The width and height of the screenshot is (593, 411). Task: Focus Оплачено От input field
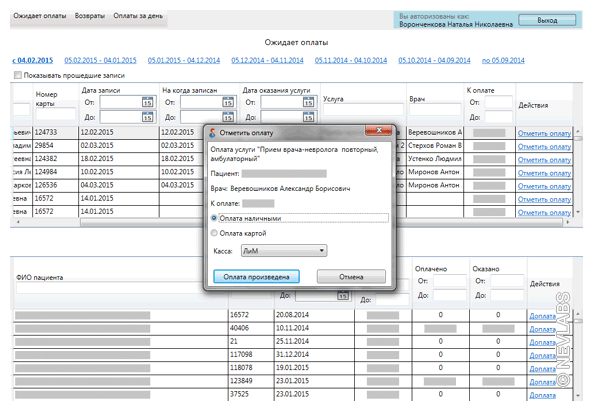(450, 281)
